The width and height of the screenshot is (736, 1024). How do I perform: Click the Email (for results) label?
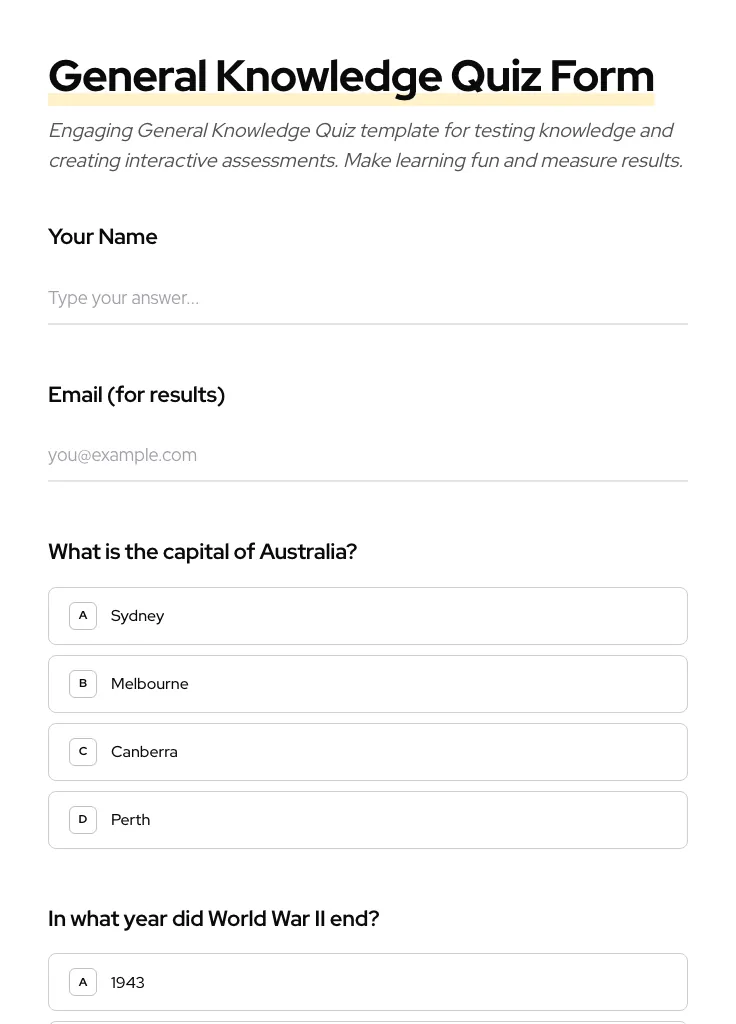pos(136,394)
